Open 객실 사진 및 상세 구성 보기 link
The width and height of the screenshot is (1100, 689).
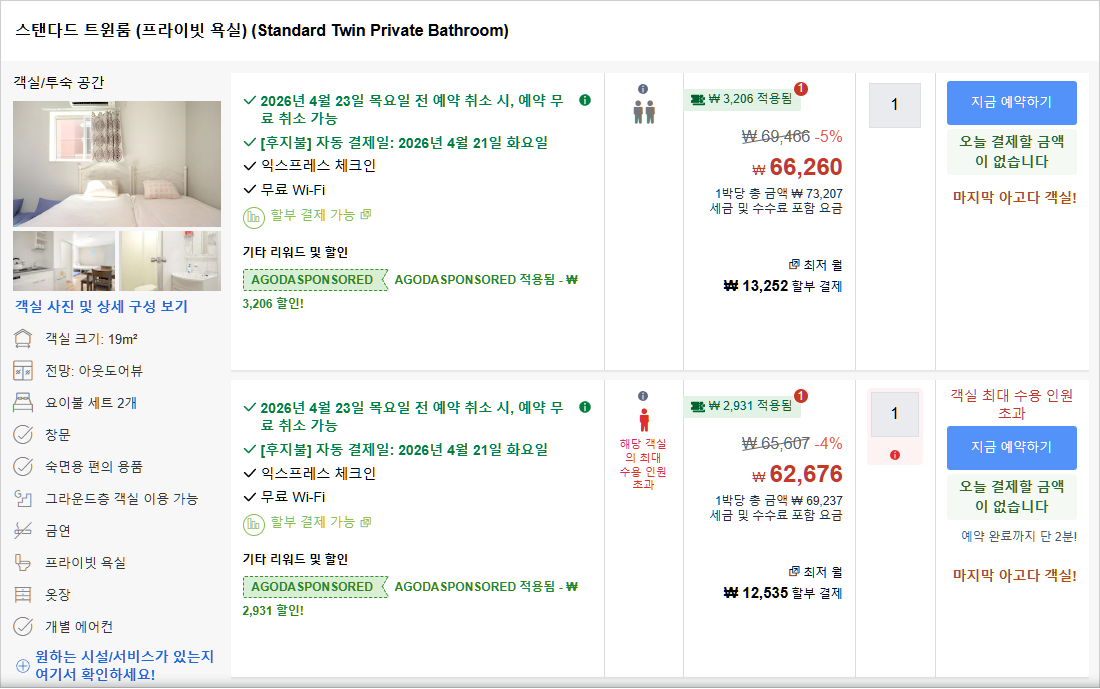point(101,307)
